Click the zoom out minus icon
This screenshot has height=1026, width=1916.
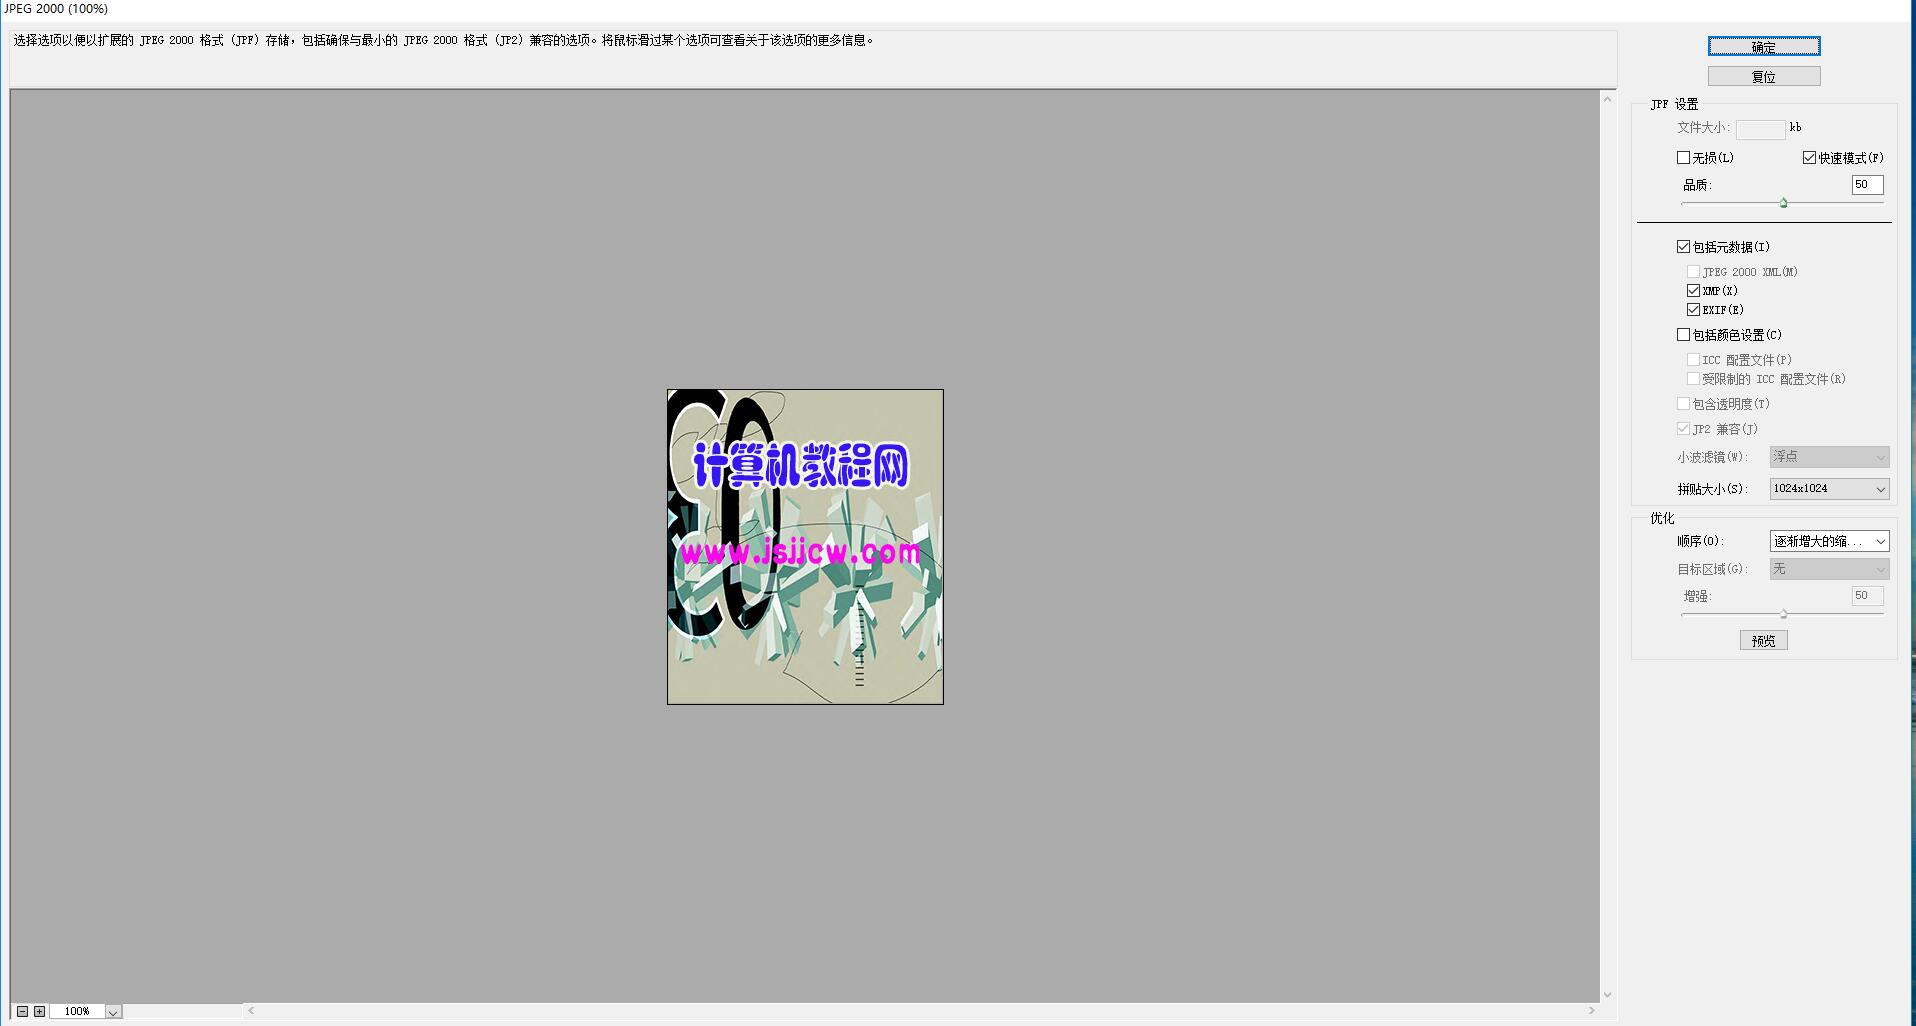(22, 1011)
